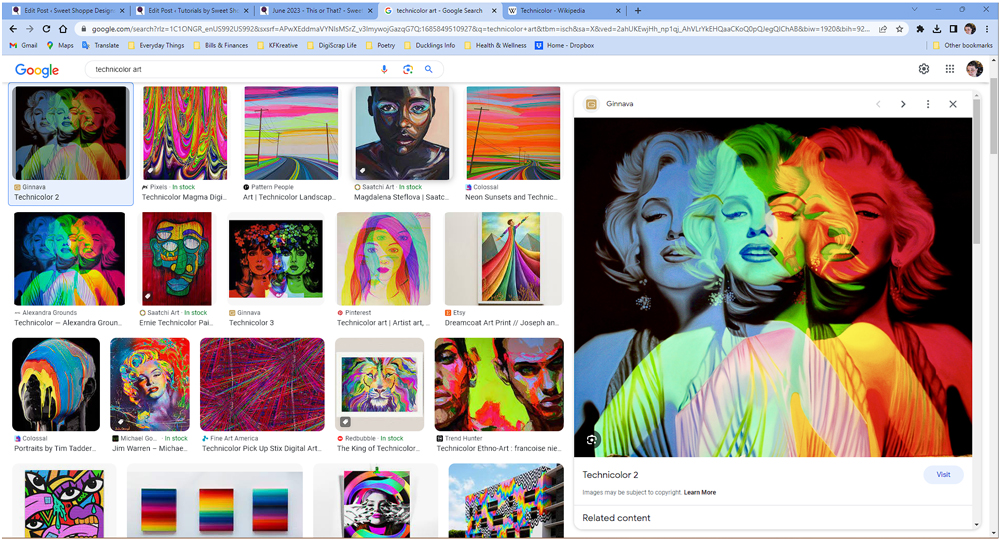The width and height of the screenshot is (1000, 540).
Task: Open the Alexandra Grounds Technicolor thumbnail
Action: click(70, 259)
